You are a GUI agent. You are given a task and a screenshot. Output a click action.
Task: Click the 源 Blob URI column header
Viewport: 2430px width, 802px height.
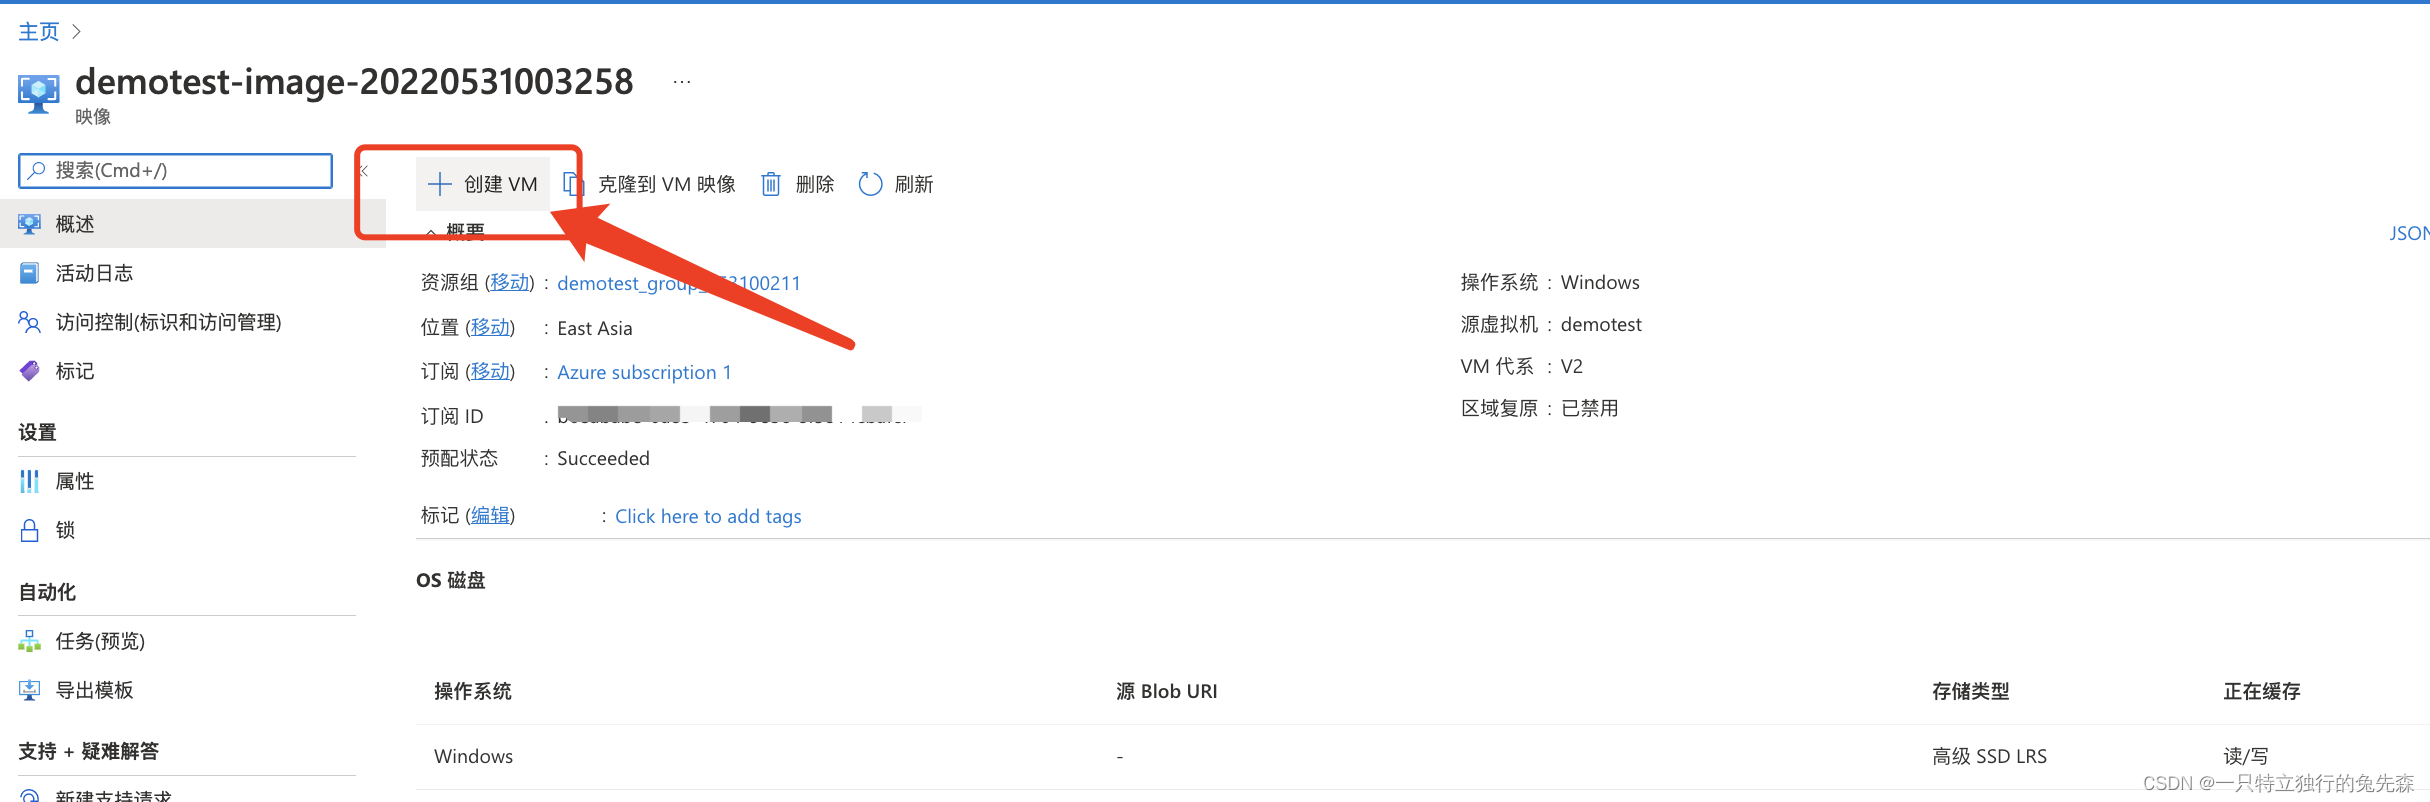(1167, 691)
